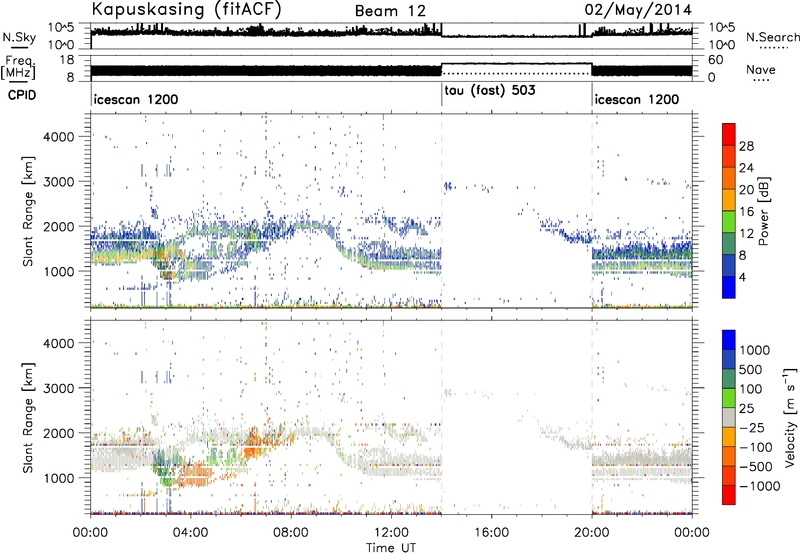Click the "28" value on Power colorbar

pos(746,146)
